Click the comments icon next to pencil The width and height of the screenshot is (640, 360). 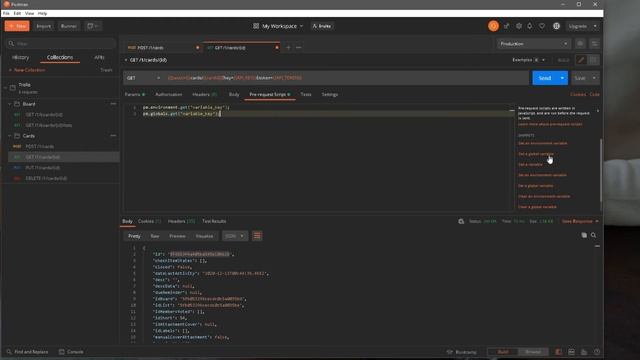(593, 60)
